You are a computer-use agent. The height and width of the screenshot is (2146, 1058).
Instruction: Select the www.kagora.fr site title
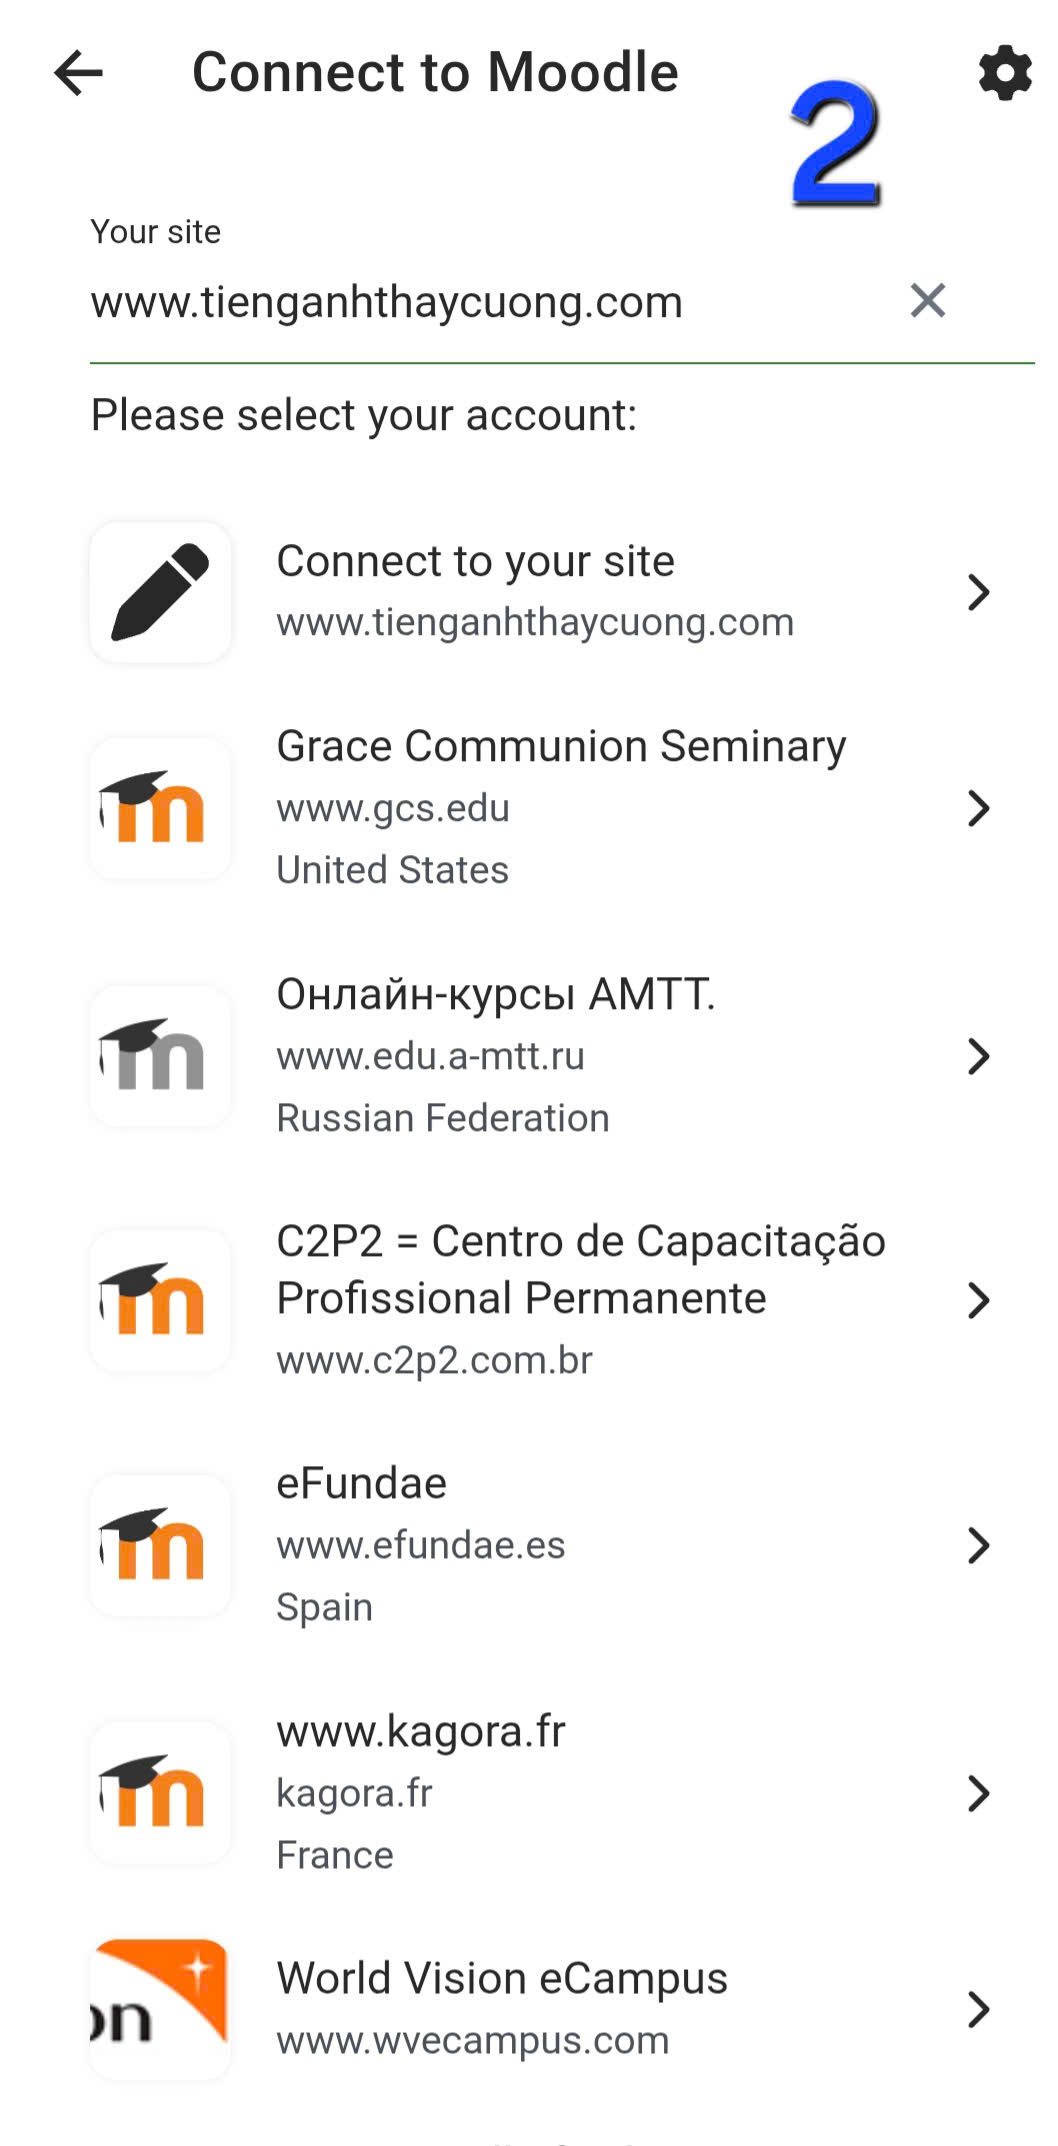point(421,1731)
